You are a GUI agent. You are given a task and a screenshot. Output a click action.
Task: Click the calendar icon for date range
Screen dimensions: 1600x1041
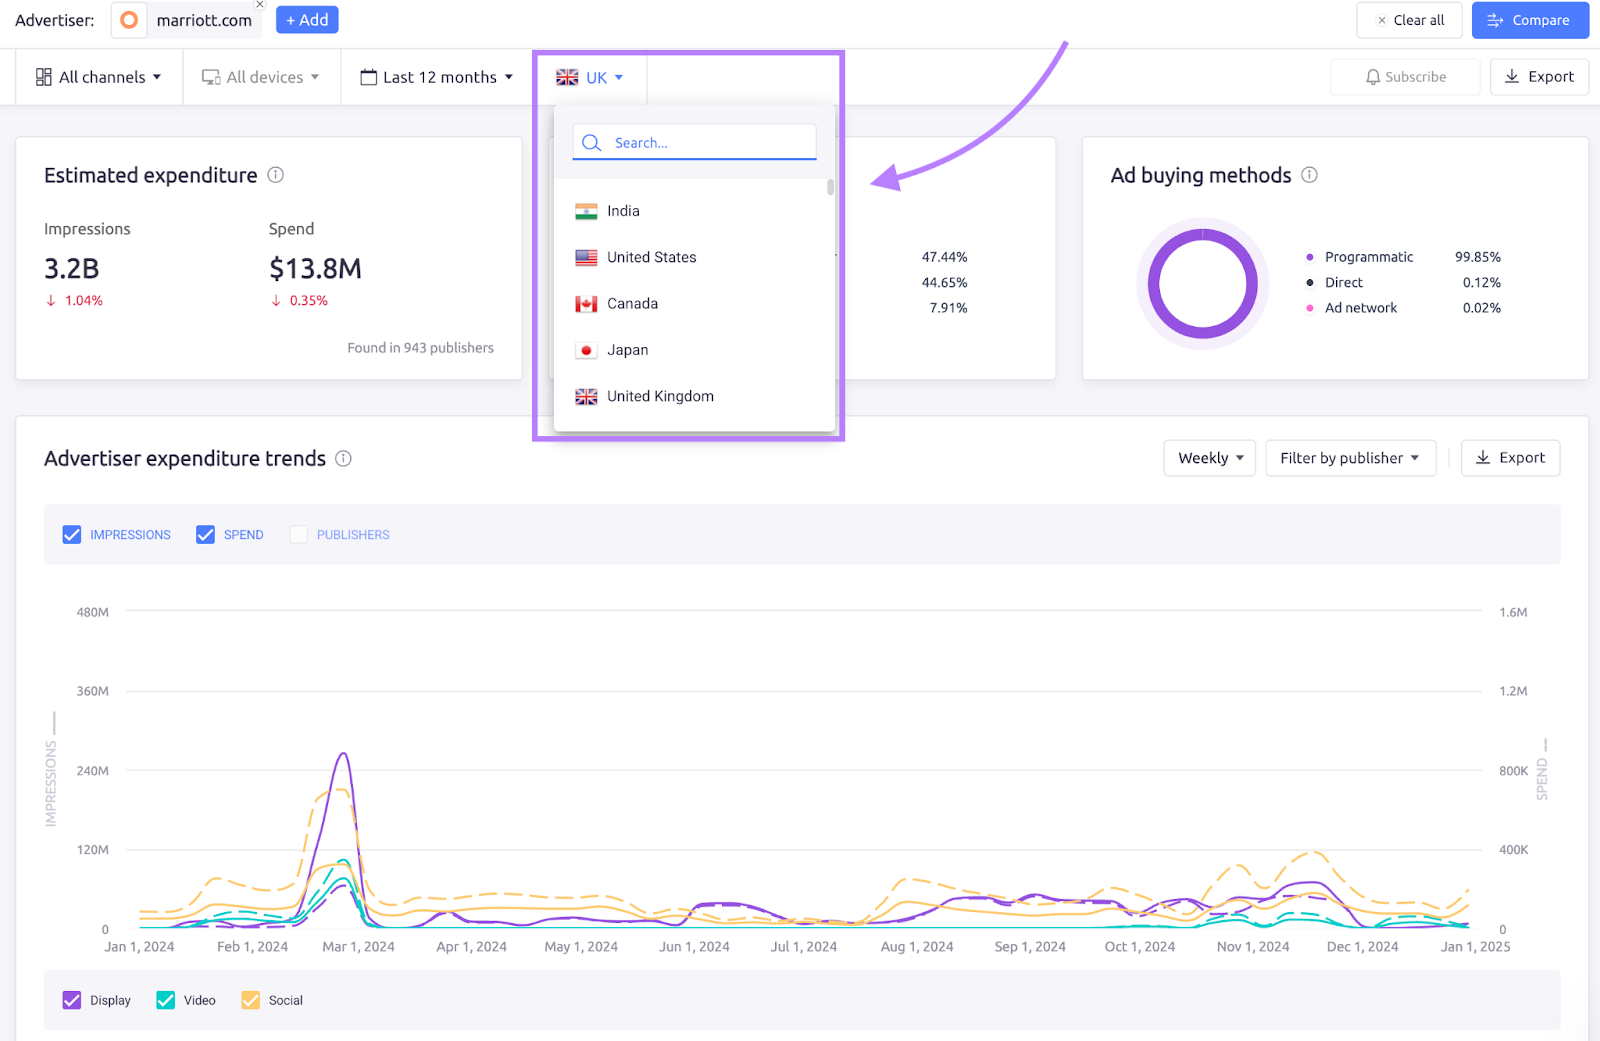click(367, 76)
